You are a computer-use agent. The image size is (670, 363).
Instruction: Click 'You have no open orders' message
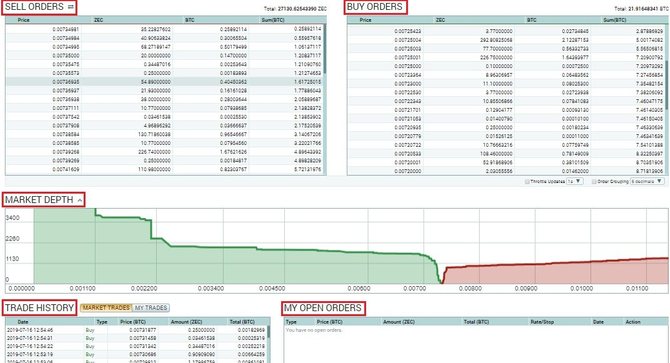[314, 330]
